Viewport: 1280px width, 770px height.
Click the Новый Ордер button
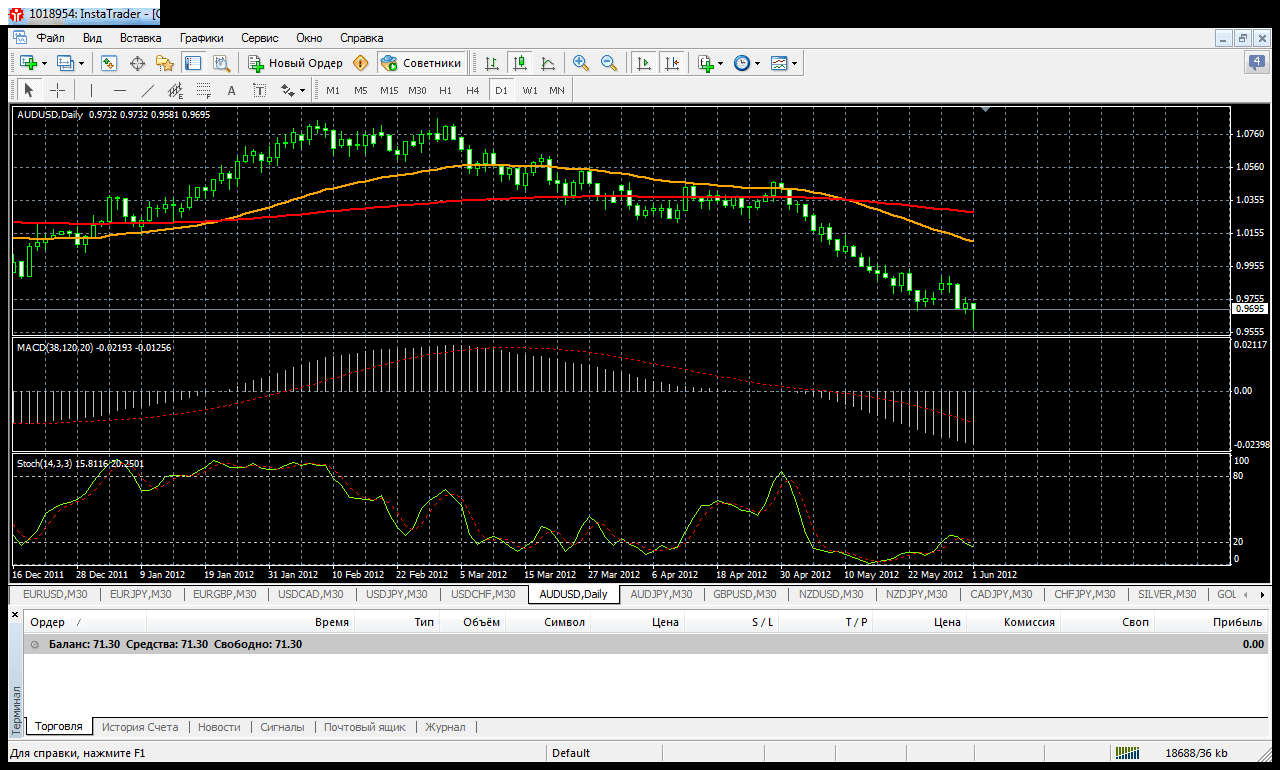point(296,63)
